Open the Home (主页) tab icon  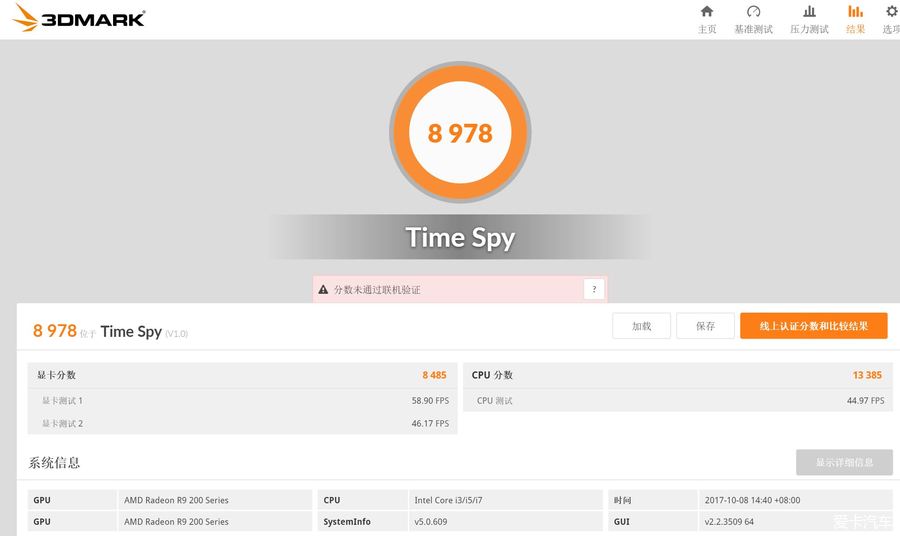[707, 11]
